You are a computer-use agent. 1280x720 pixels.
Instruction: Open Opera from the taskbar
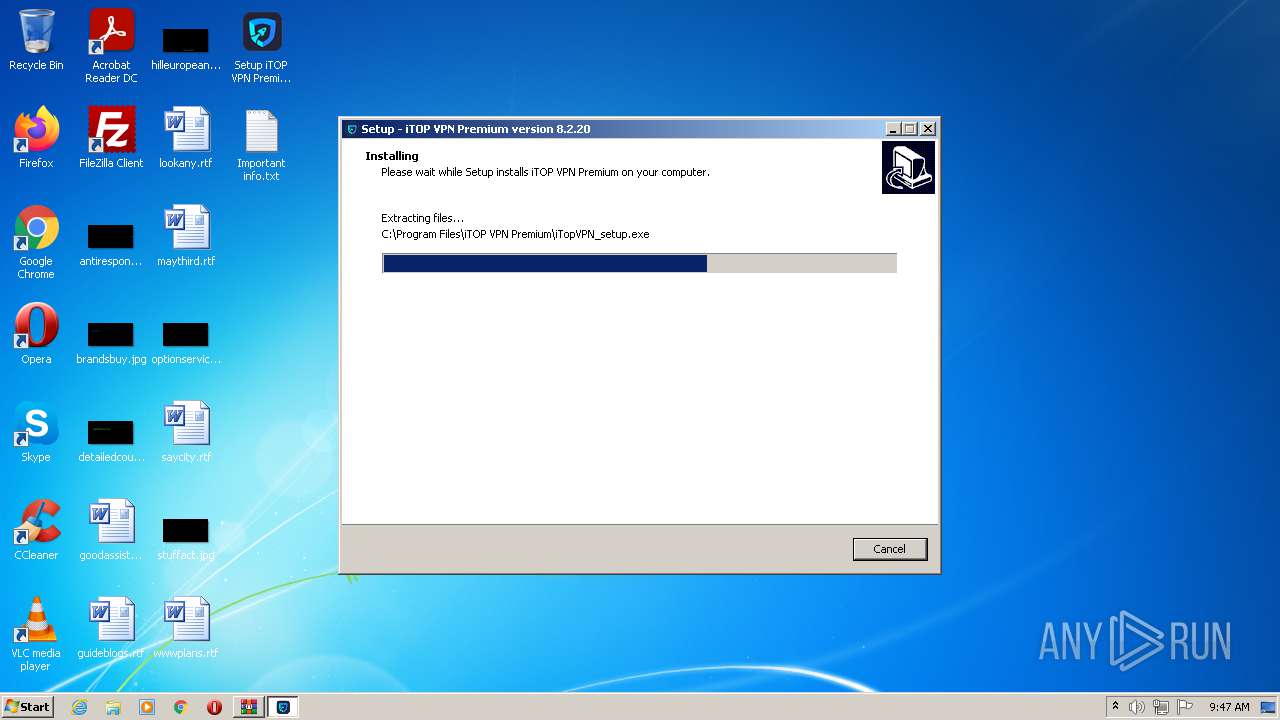214,707
